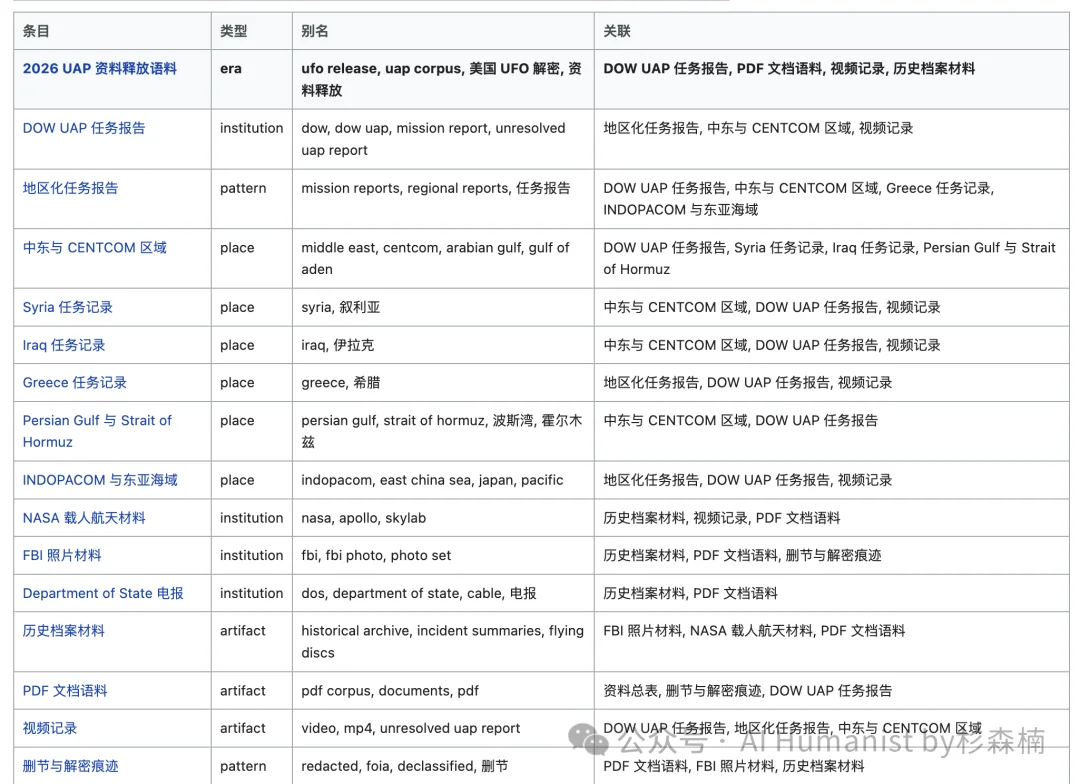Open the Iraq 任务记录 entry link
Viewport: 1080px width, 784px height.
64,345
